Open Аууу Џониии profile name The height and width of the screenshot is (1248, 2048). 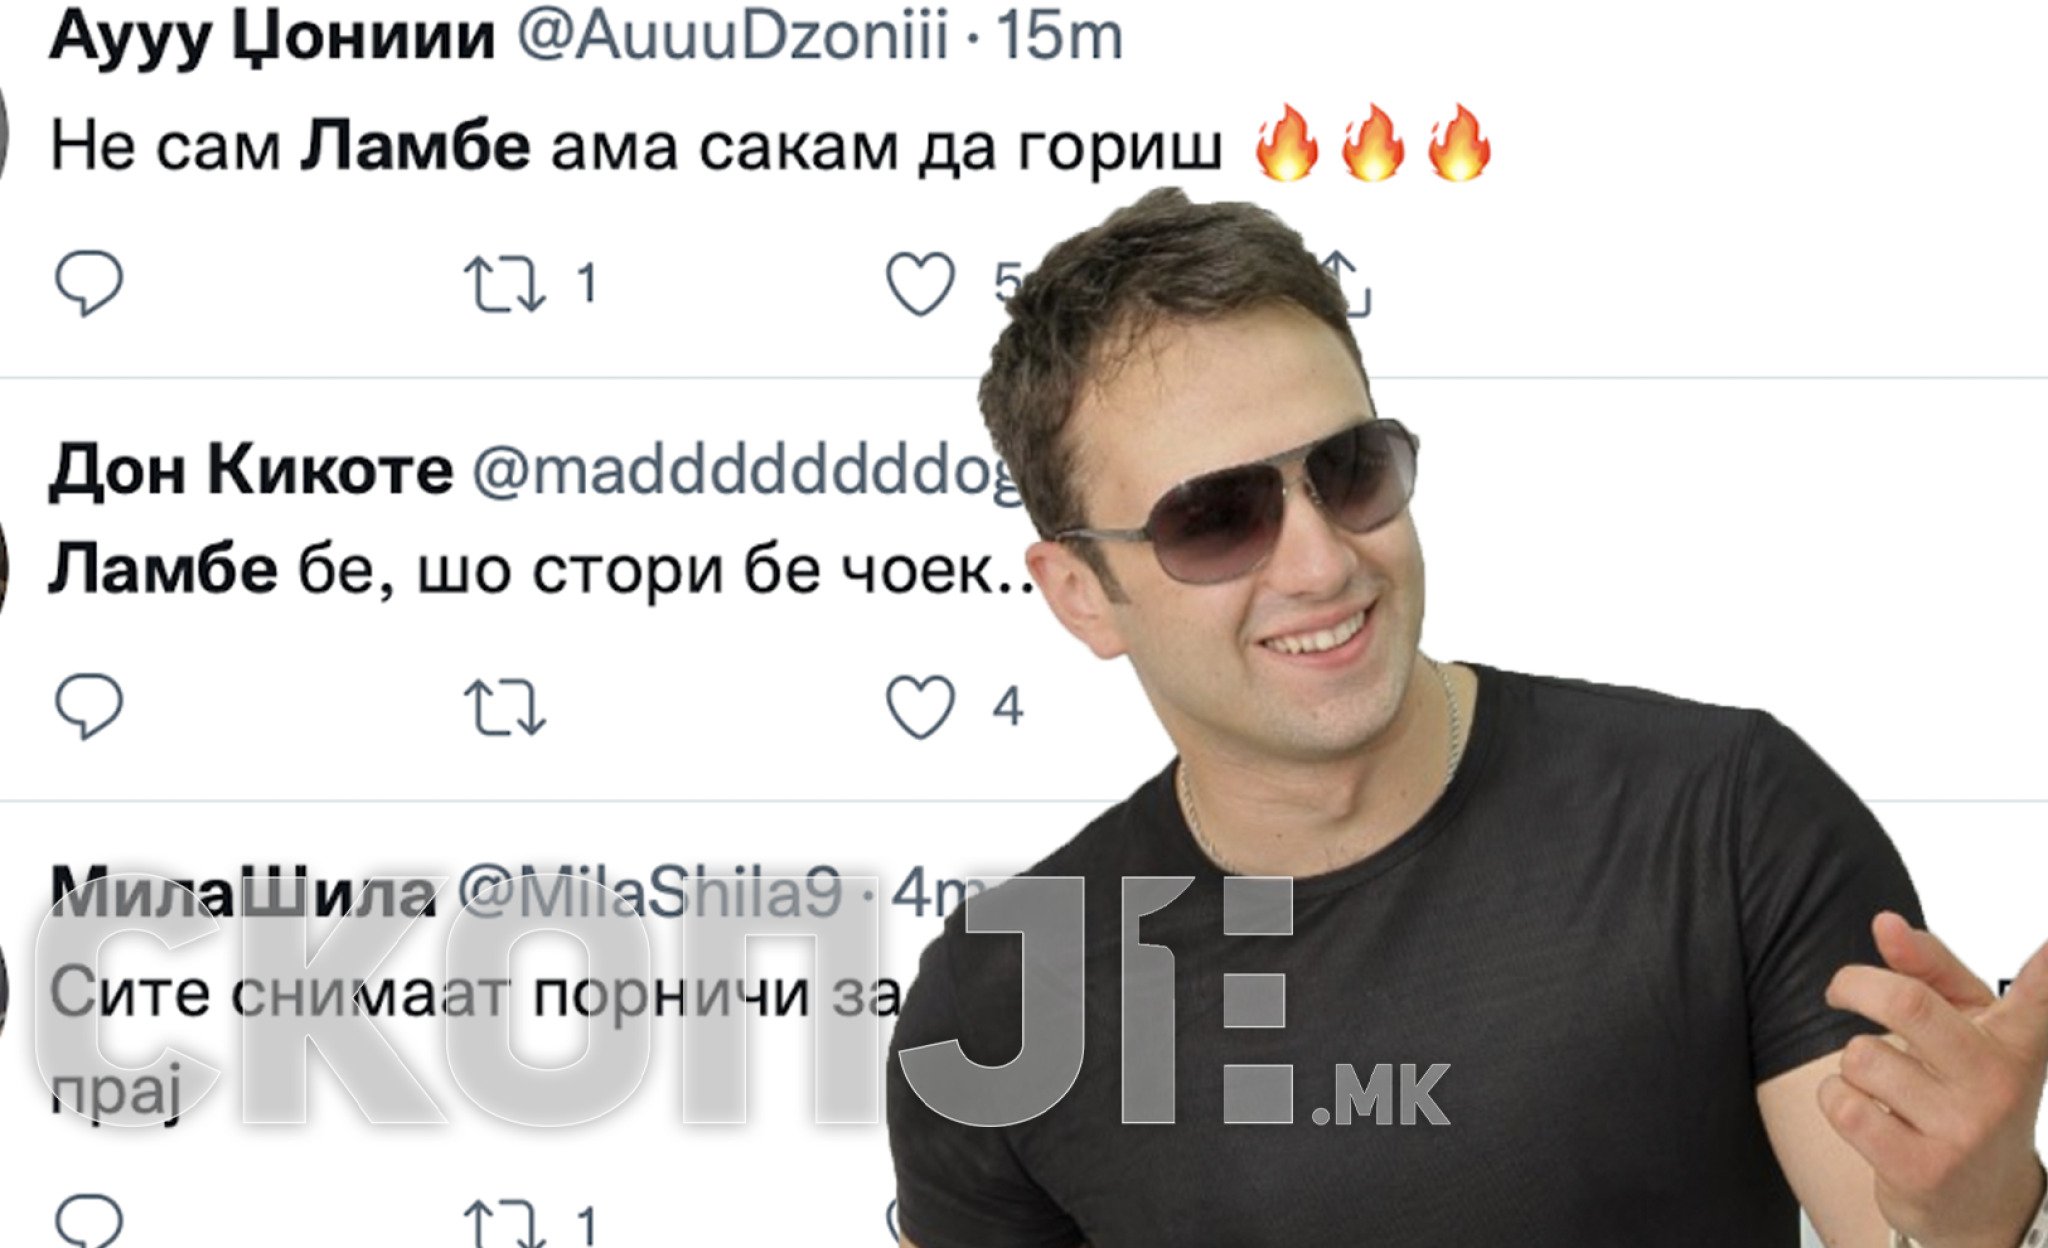pos(272,37)
